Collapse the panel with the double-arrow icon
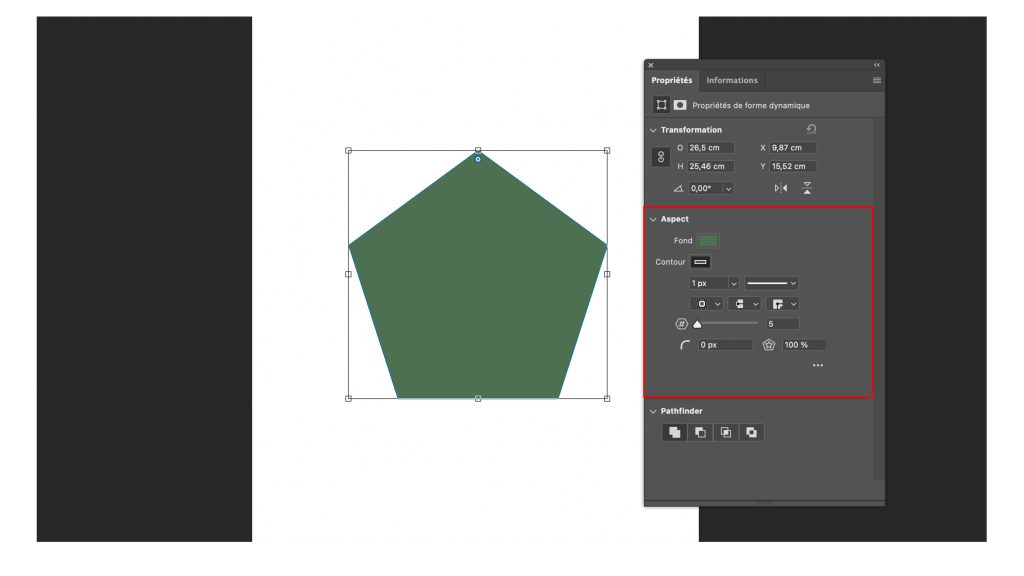The height and width of the screenshot is (576, 1024). (876, 65)
